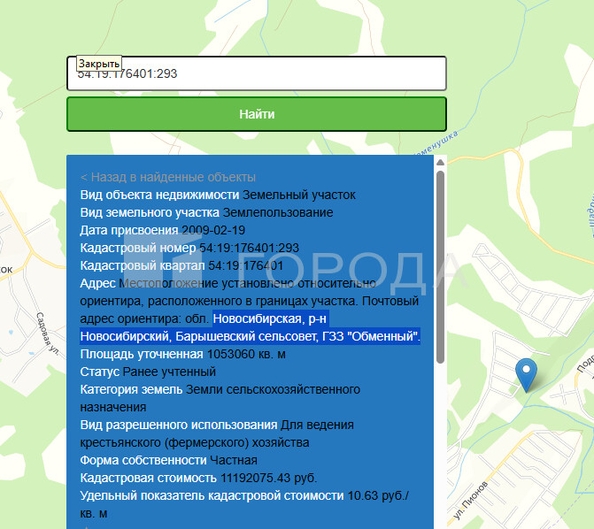This screenshot has width=594, height=529.
Task: Click the Площадь уточненная label
Action: tap(142, 354)
